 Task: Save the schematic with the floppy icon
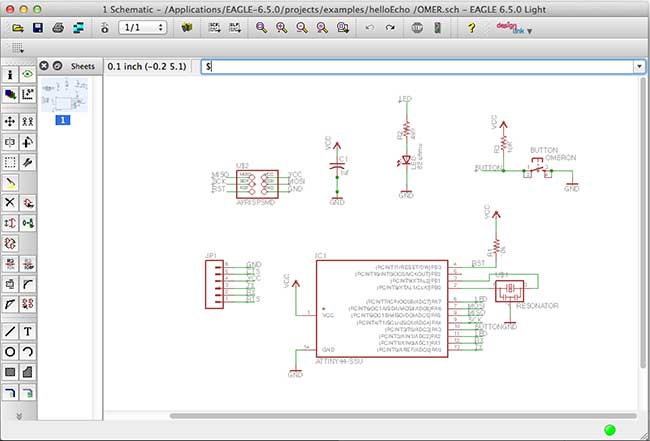coord(38,28)
